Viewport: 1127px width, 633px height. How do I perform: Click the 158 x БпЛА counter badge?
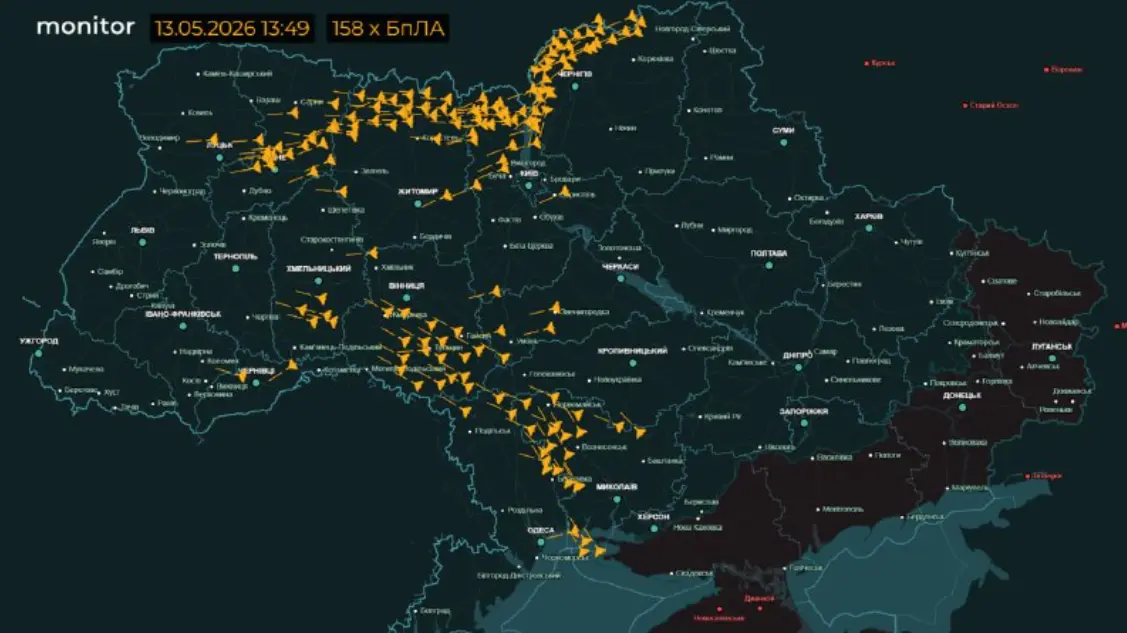388,29
